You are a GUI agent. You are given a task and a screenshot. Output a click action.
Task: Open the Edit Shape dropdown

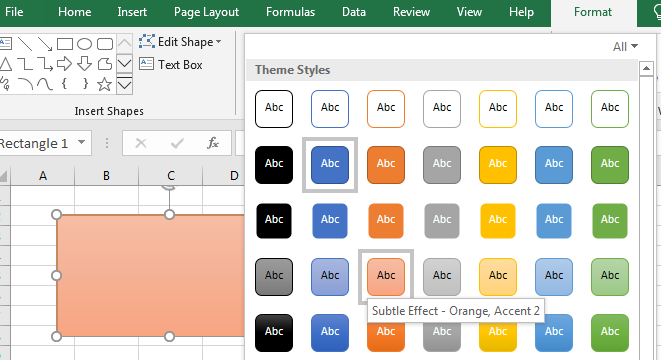[x=180, y=42]
